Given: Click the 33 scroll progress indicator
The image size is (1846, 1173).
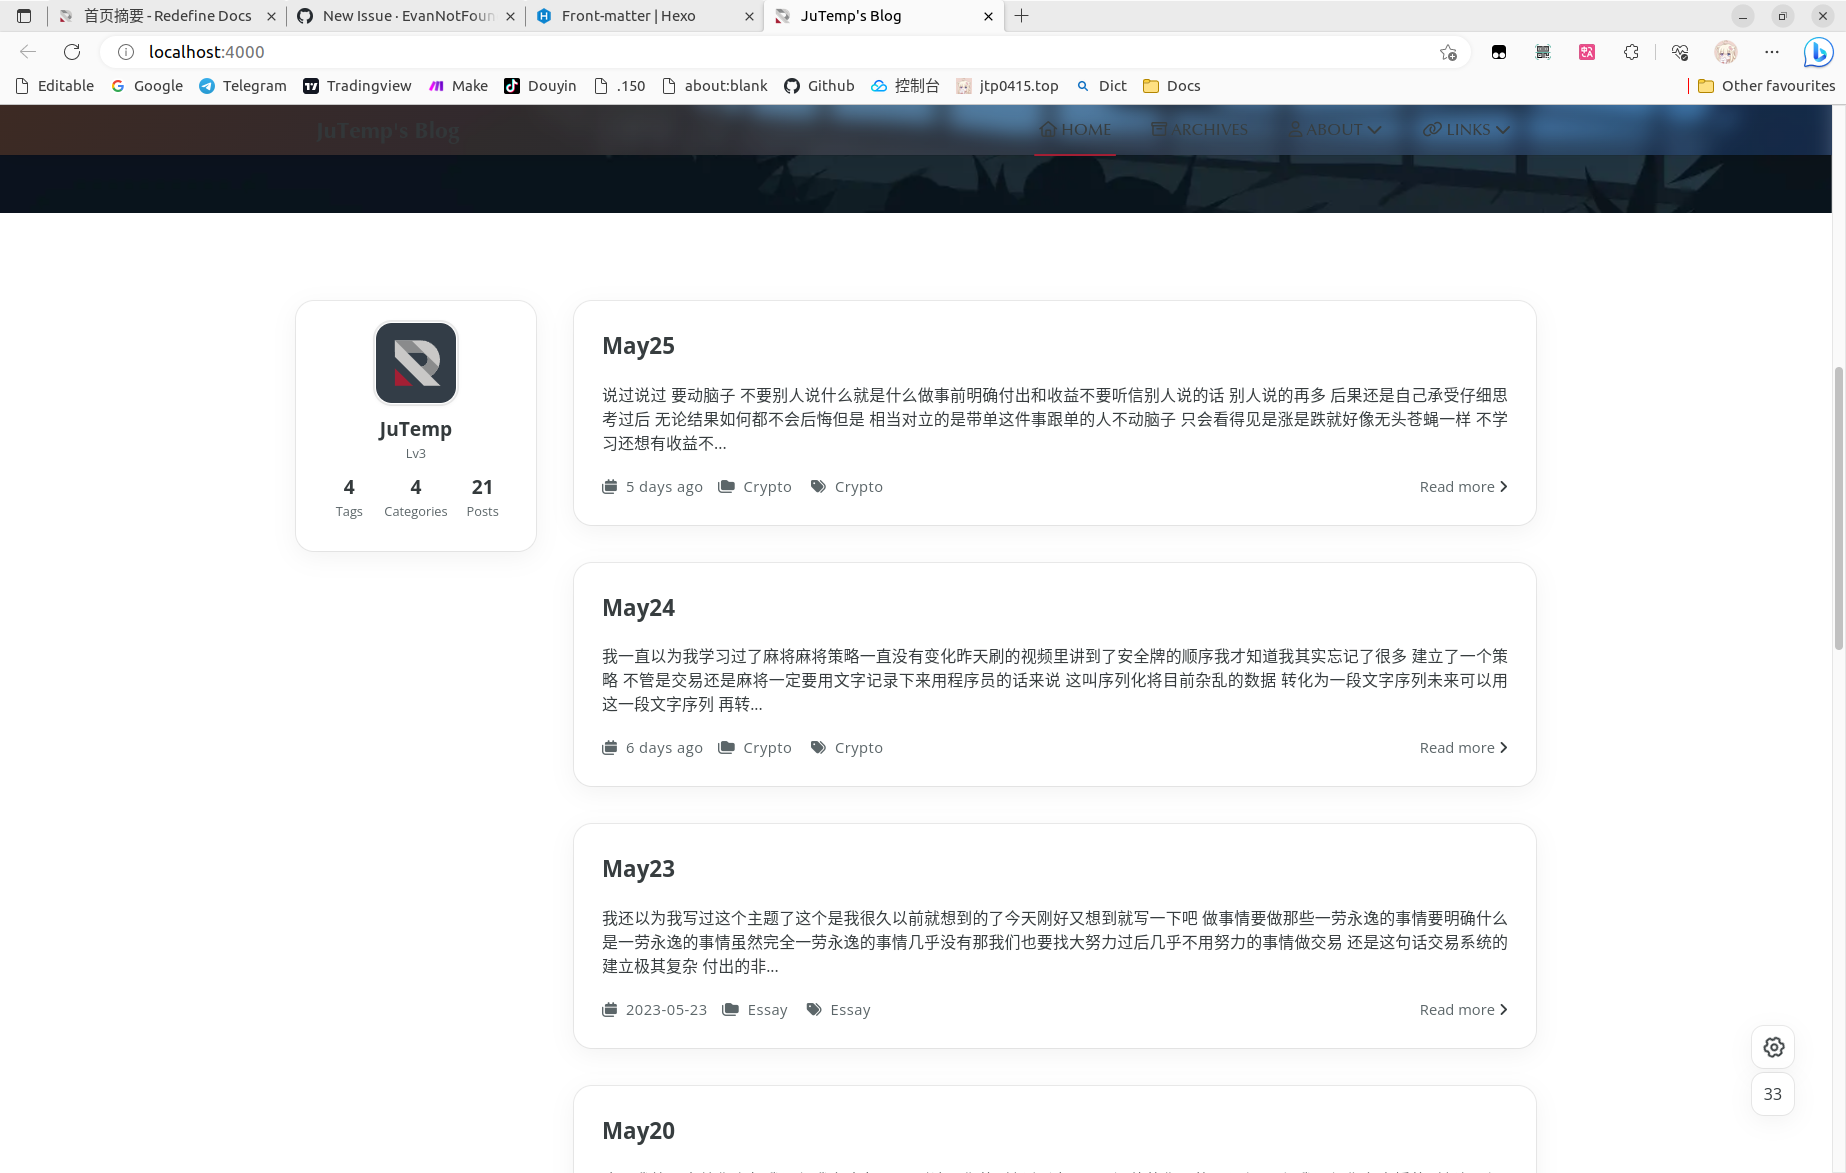Looking at the screenshot, I should [1772, 1094].
